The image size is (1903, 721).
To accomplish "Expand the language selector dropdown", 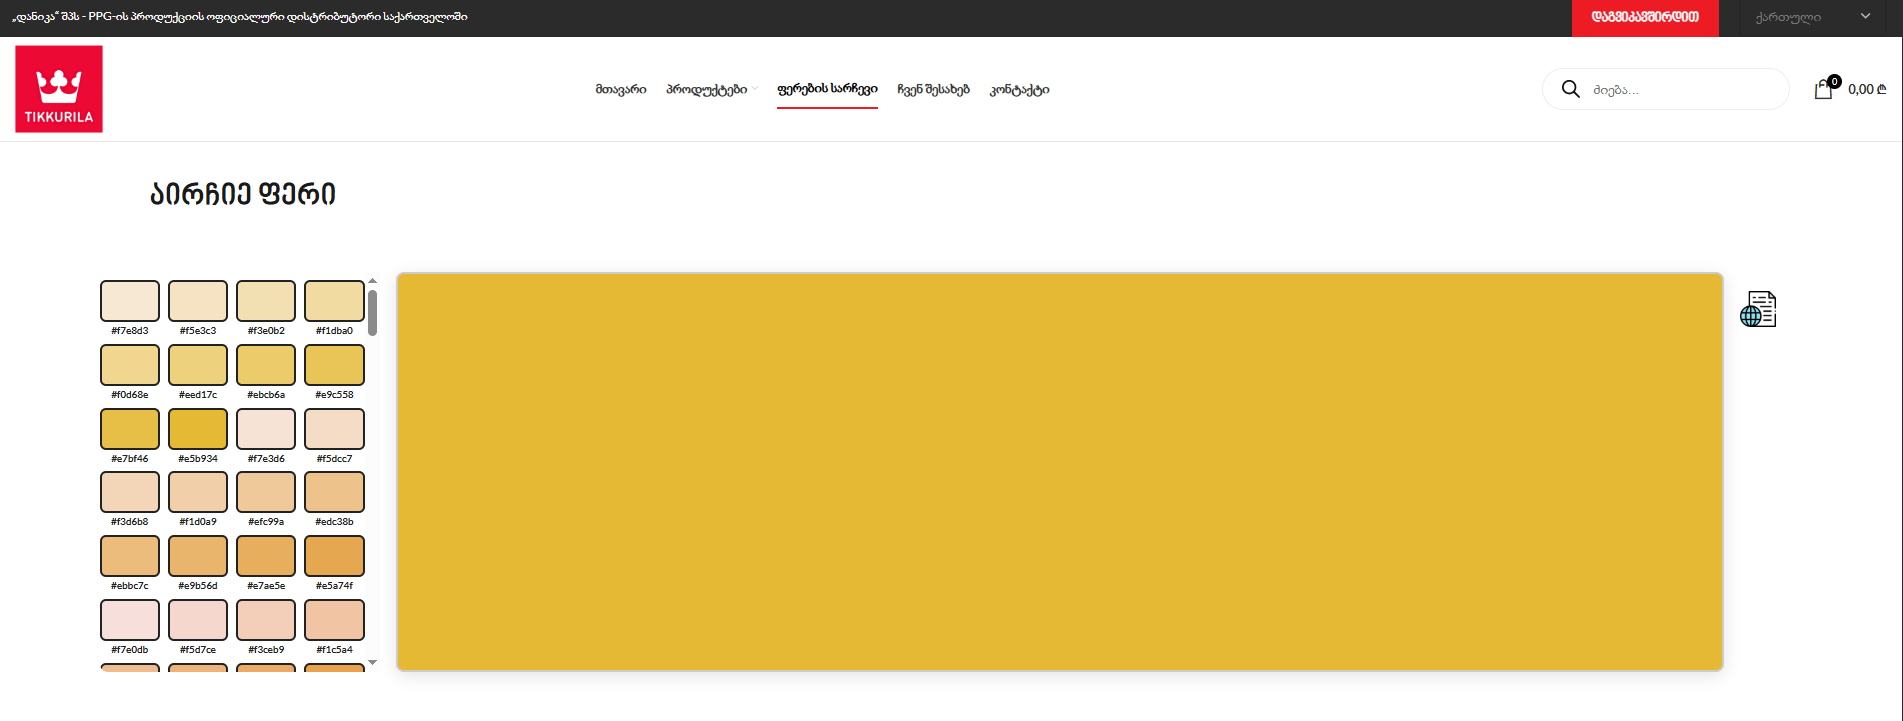I will pyautogui.click(x=1811, y=17).
